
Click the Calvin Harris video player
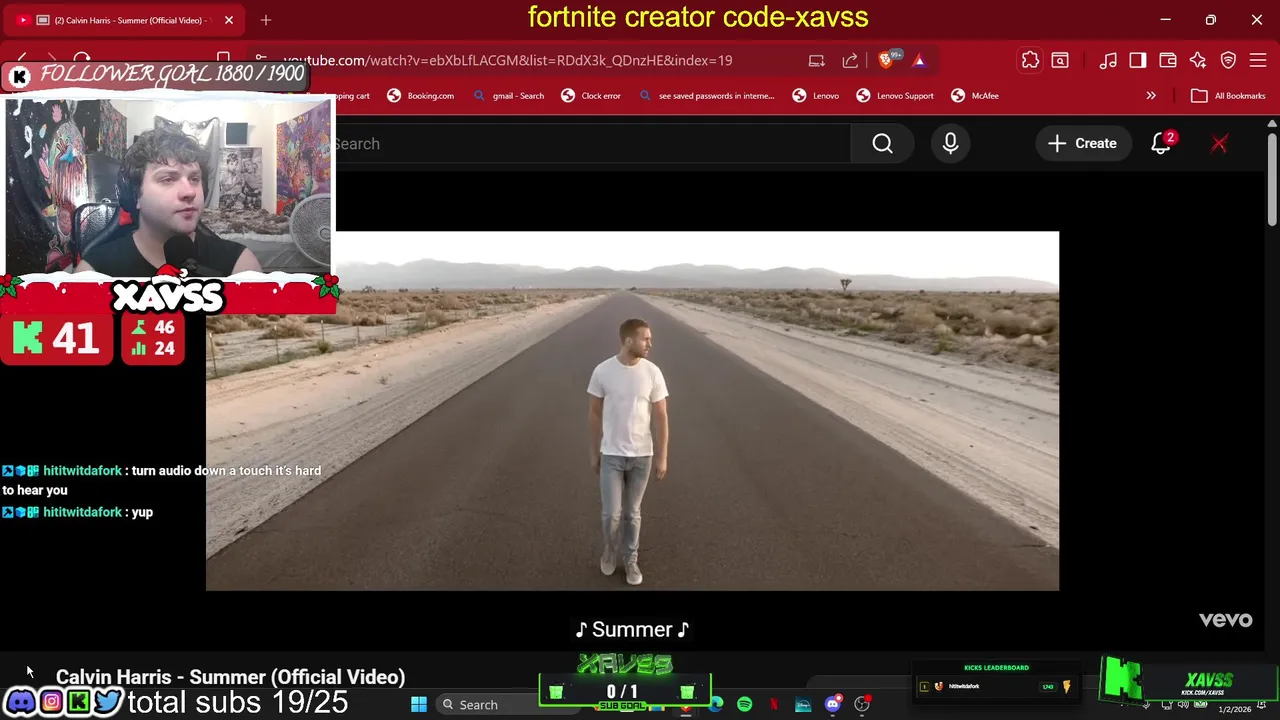click(632, 411)
